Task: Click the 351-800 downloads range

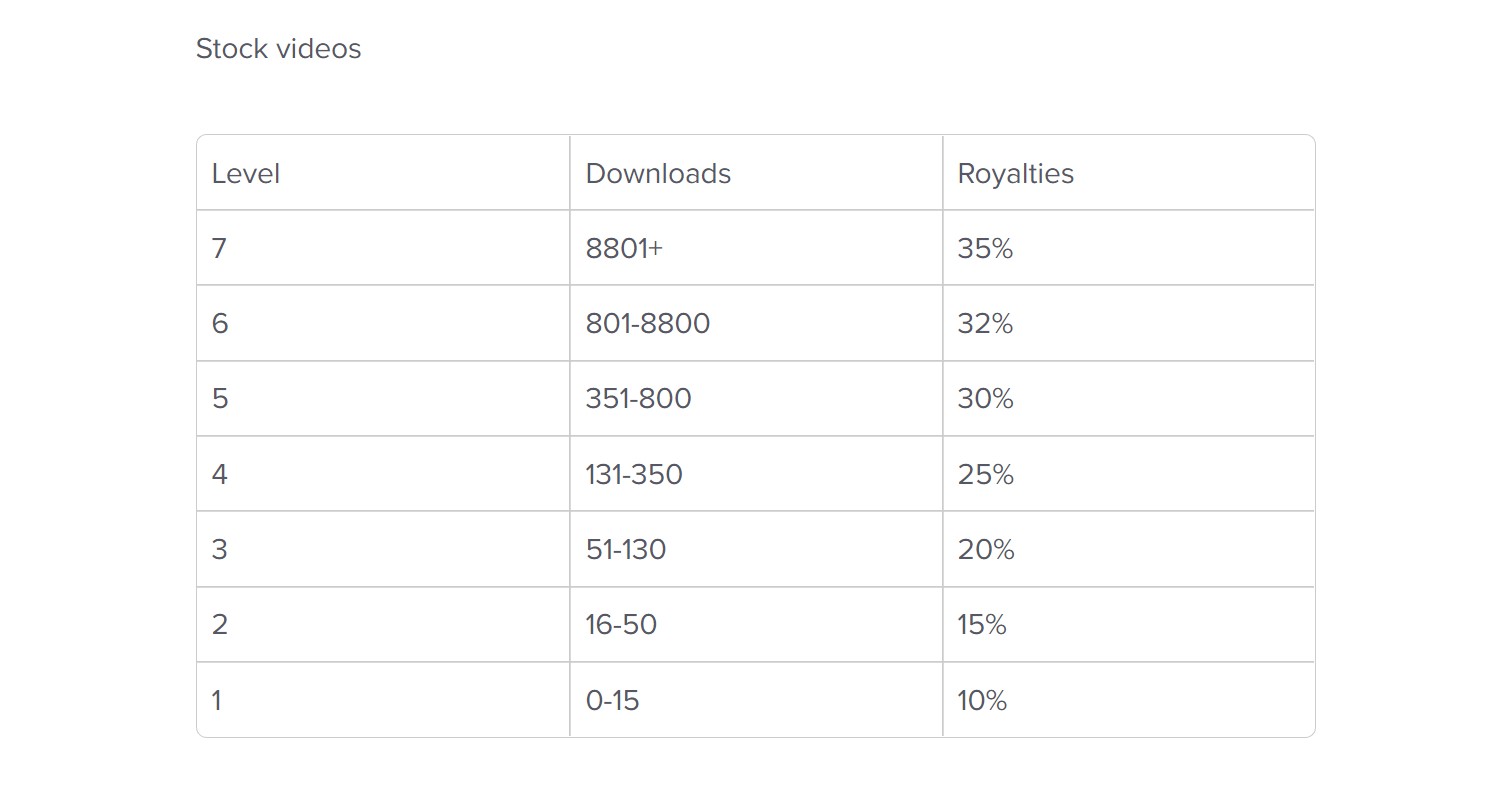Action: click(x=638, y=399)
